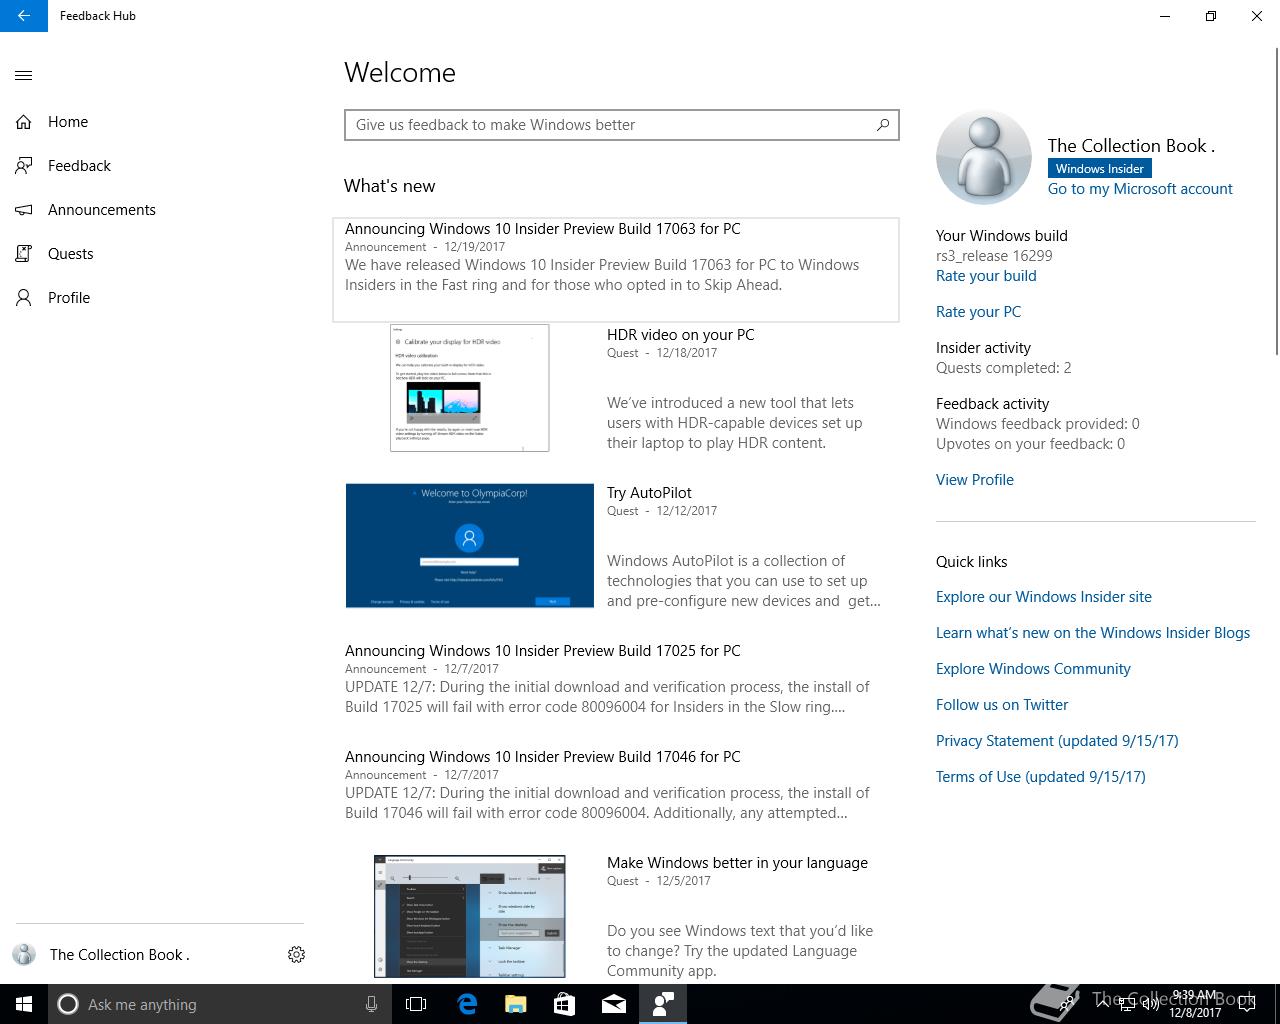Click the Announcements megaphone icon

(x=24, y=210)
